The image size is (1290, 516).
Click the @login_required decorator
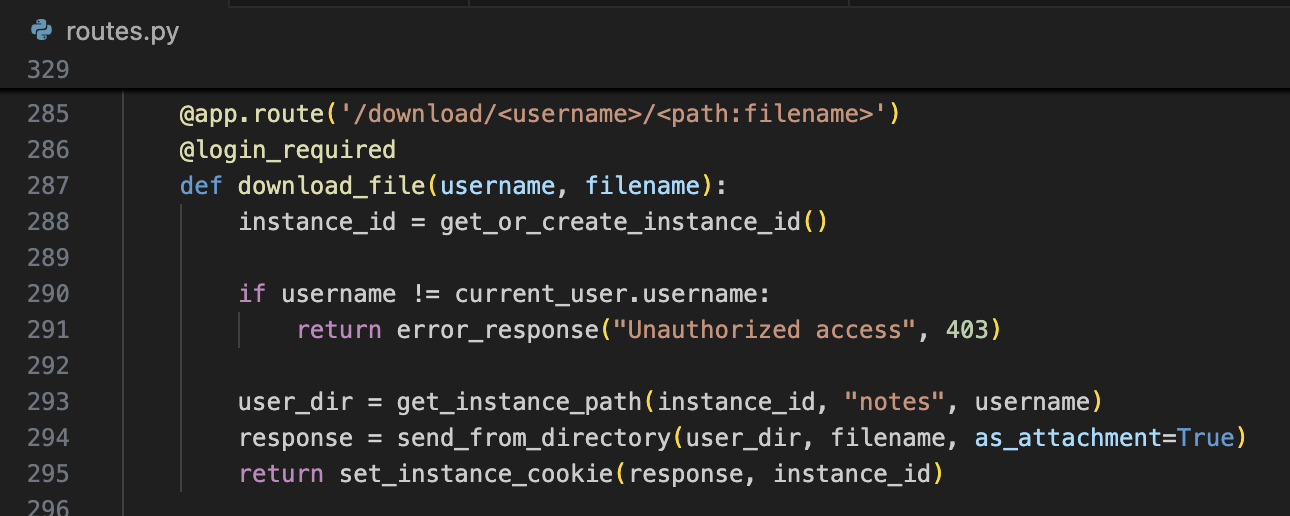(x=288, y=150)
